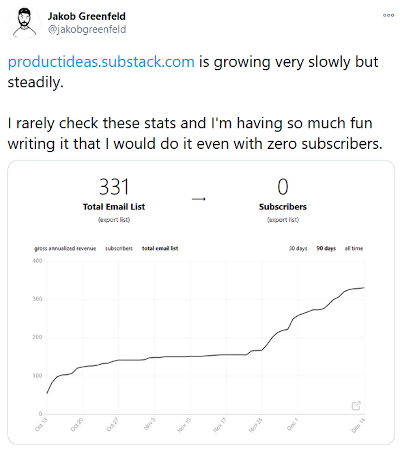Click the Jakob Greenfeld display name
Screen dimensions: 400x450
click(x=87, y=16)
